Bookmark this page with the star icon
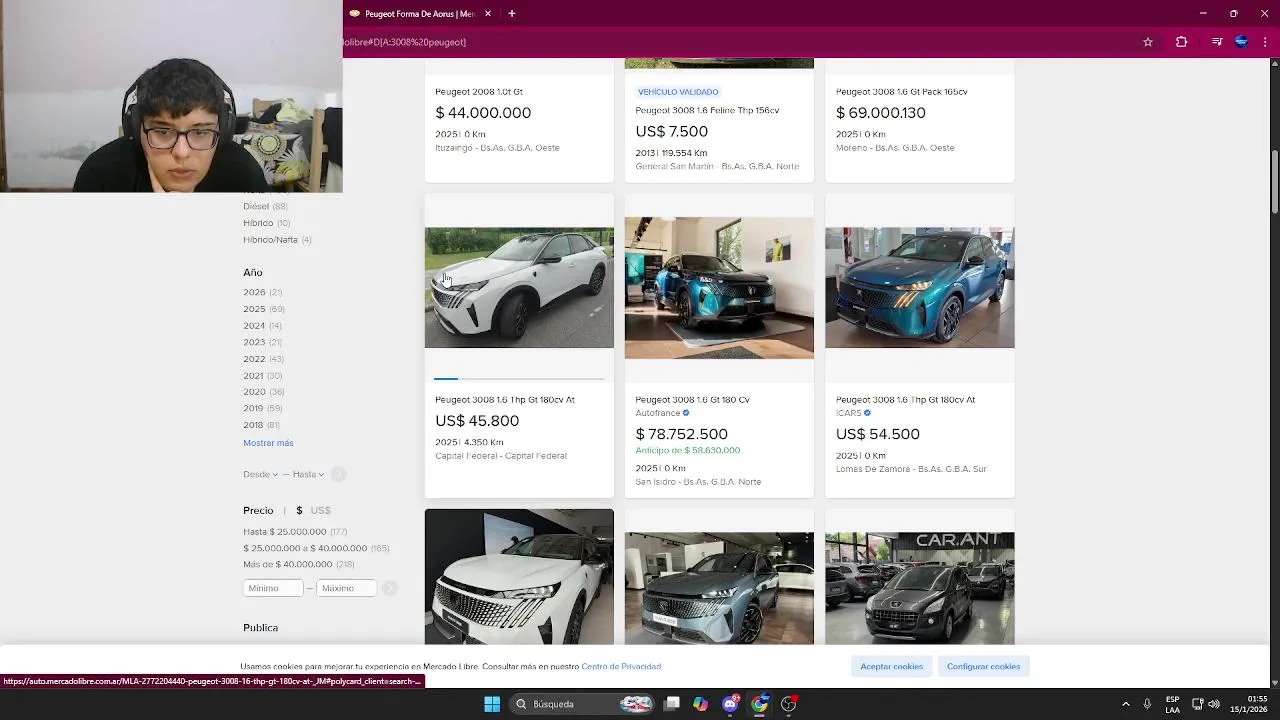The image size is (1280, 720). (1148, 42)
